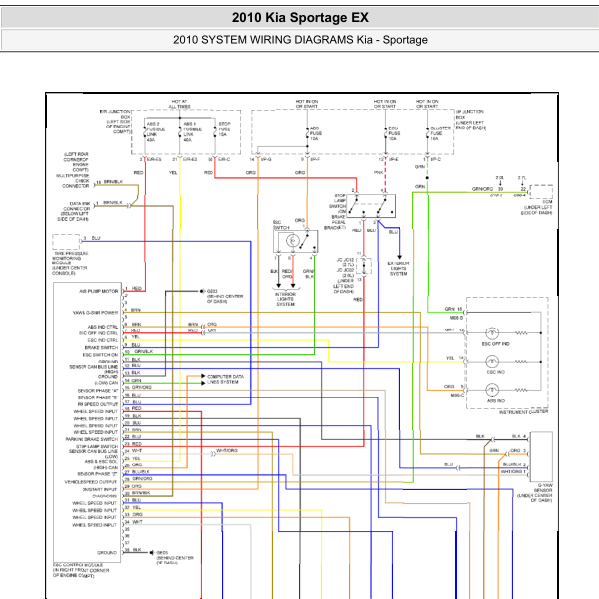This screenshot has width=599, height=599.
Task: Click the 'WHT/ORG' label on the splice wire
Action: (227, 451)
